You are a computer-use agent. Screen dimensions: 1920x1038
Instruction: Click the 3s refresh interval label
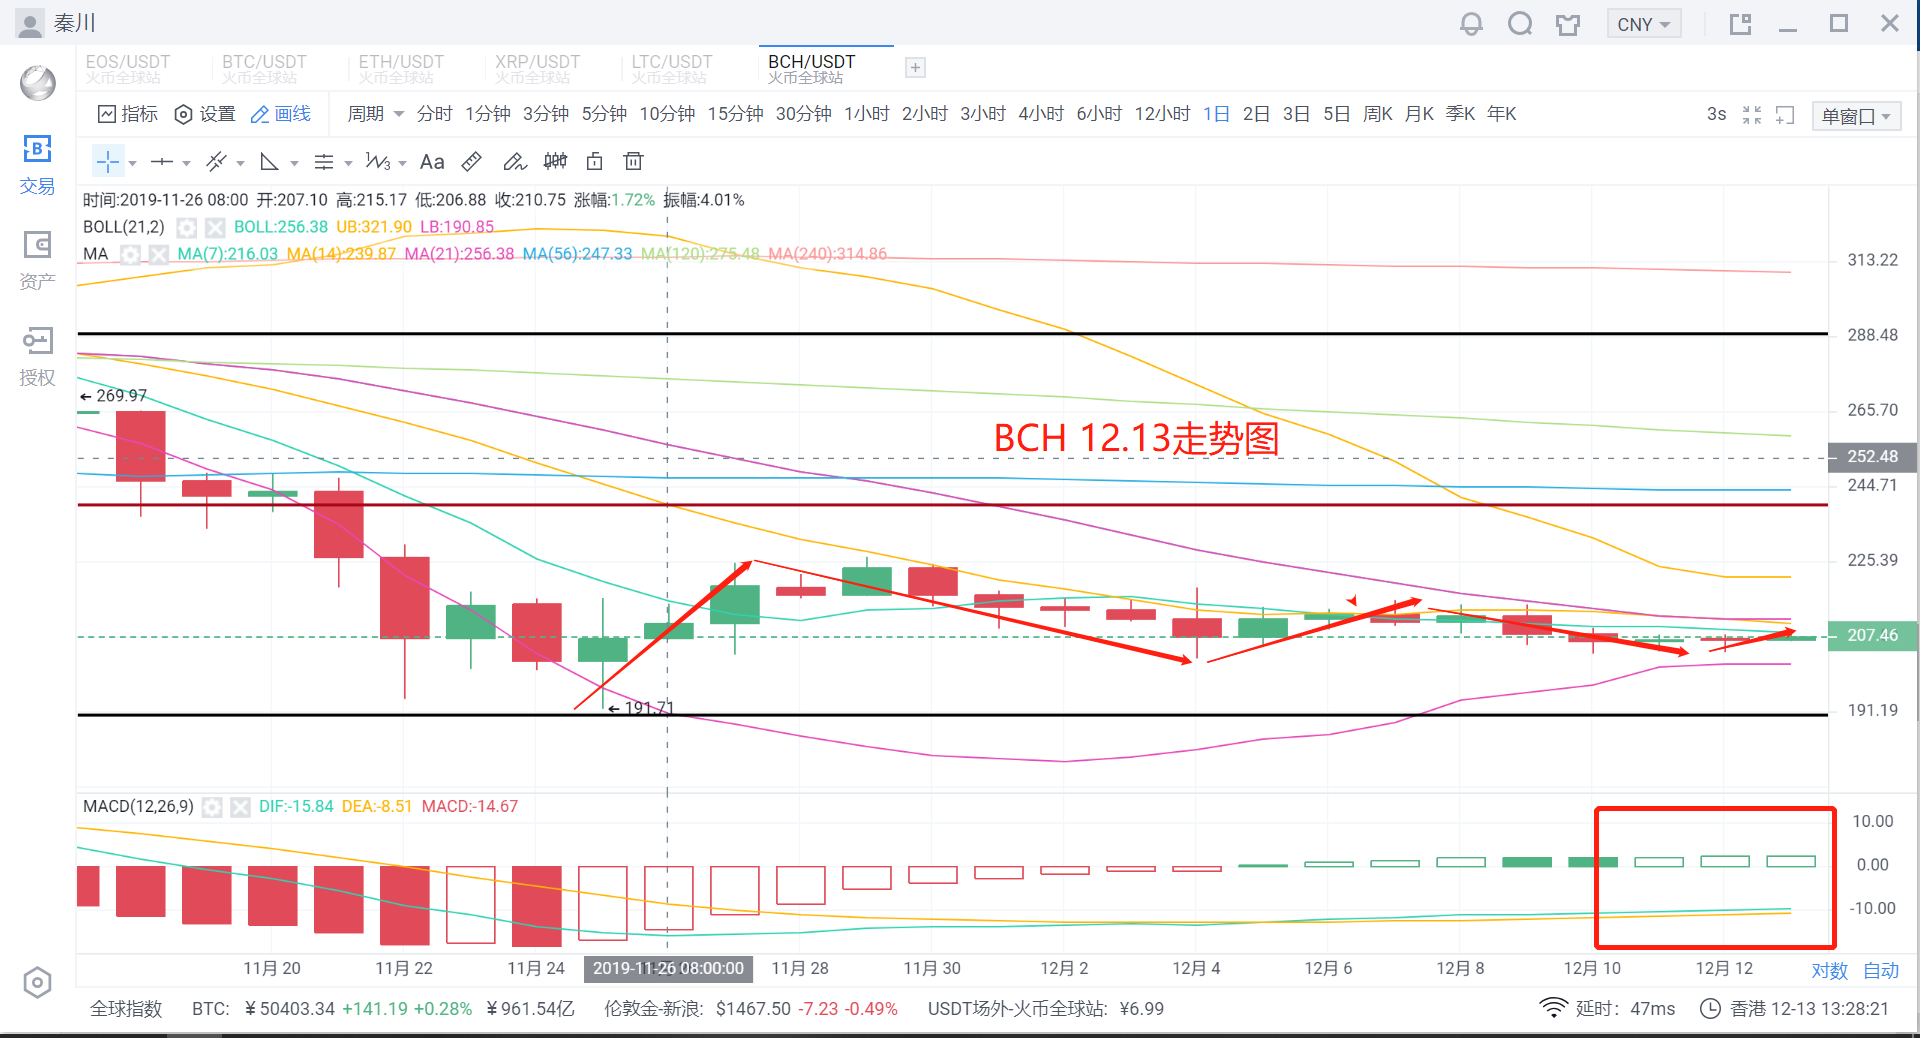[x=1716, y=114]
